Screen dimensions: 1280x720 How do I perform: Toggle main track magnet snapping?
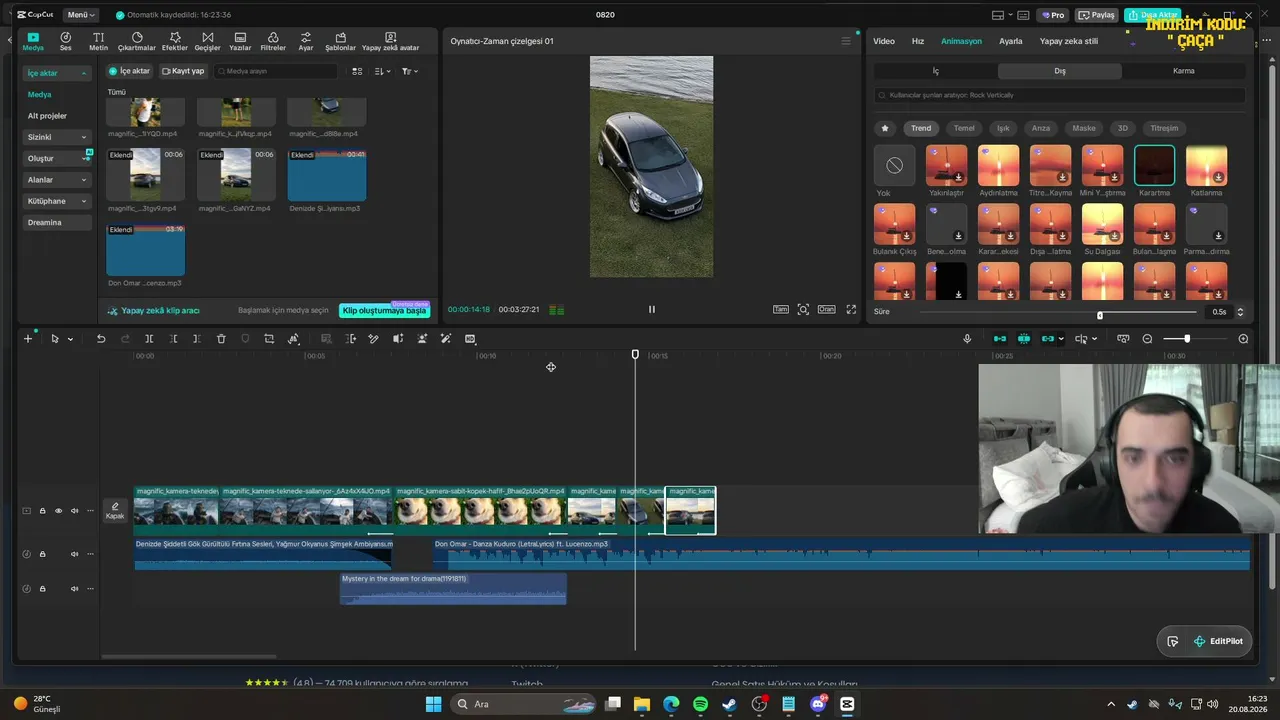click(x=999, y=339)
